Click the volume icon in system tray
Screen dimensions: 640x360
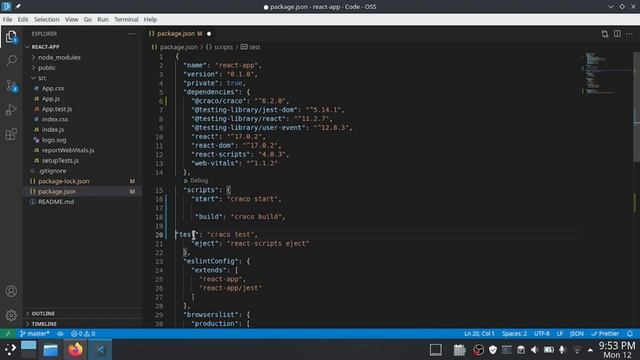535,350
